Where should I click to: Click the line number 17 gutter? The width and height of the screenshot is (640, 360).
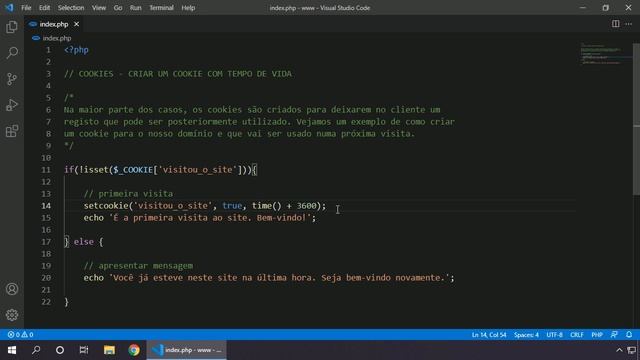(x=46, y=242)
